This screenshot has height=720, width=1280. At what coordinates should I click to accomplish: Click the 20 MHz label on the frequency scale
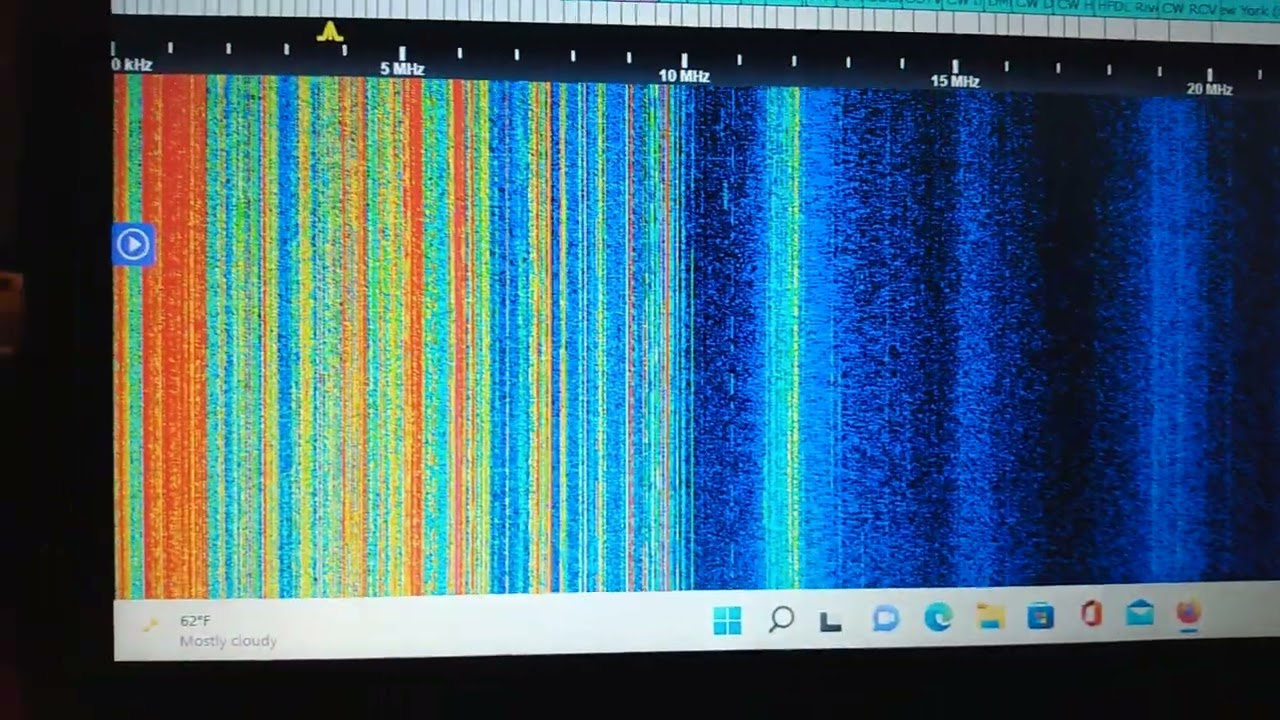1209,89
